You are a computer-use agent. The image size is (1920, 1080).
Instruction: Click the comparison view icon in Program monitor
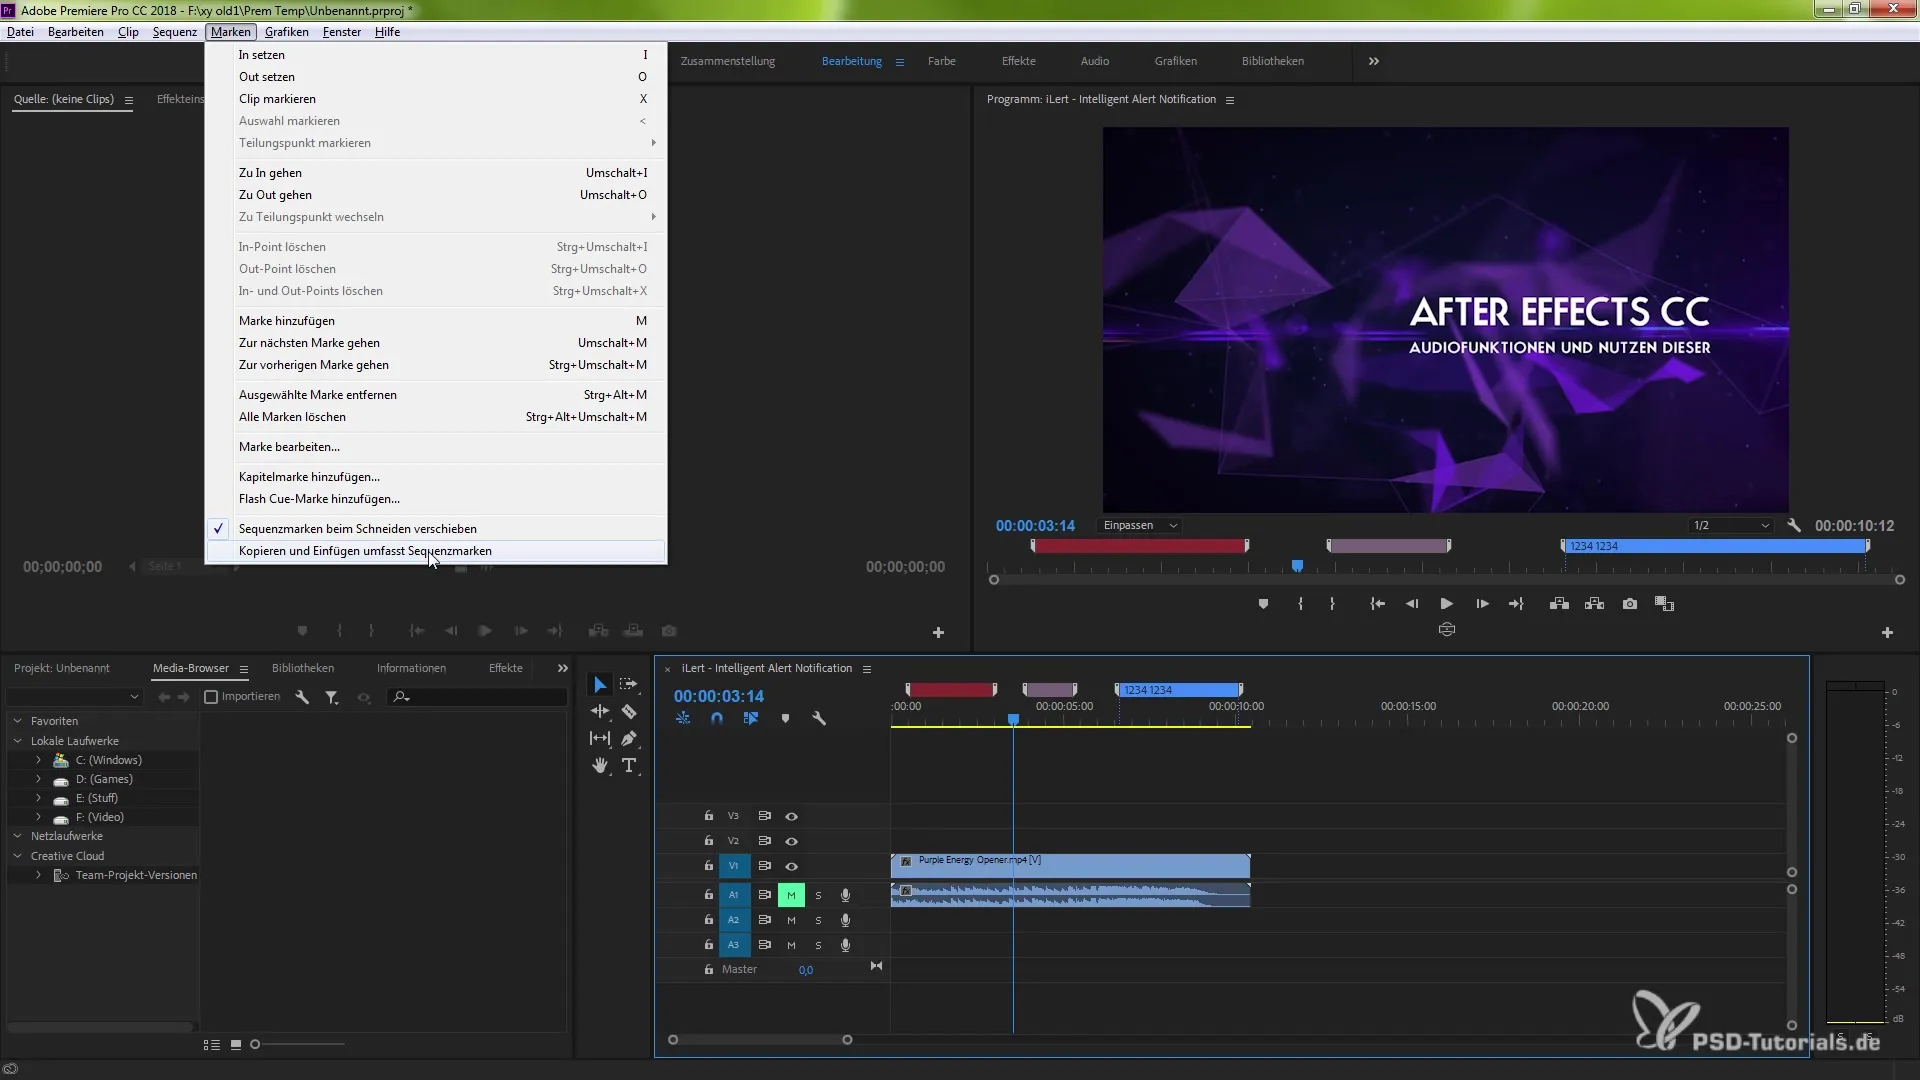point(1665,604)
